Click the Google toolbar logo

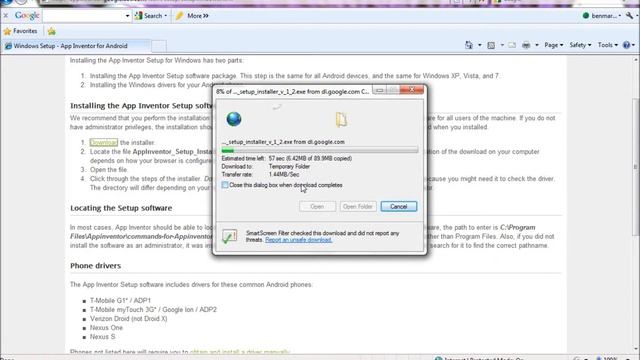(27, 16)
